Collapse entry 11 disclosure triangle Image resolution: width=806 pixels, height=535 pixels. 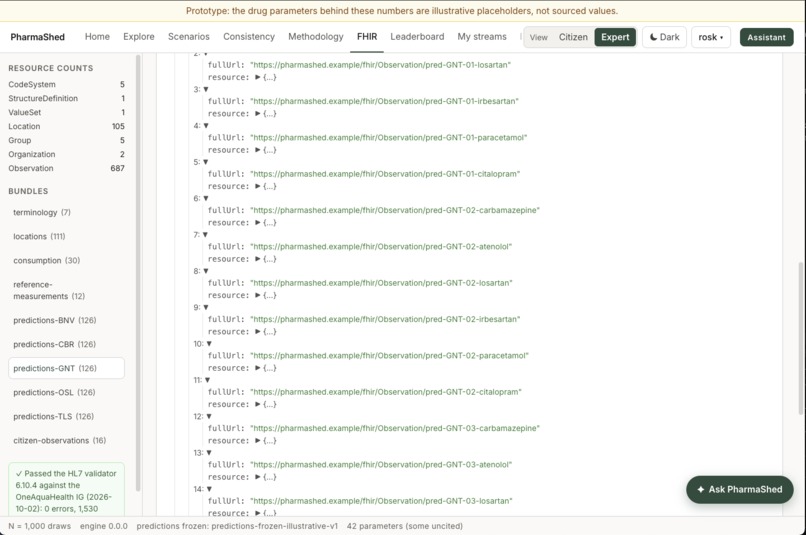(x=207, y=380)
